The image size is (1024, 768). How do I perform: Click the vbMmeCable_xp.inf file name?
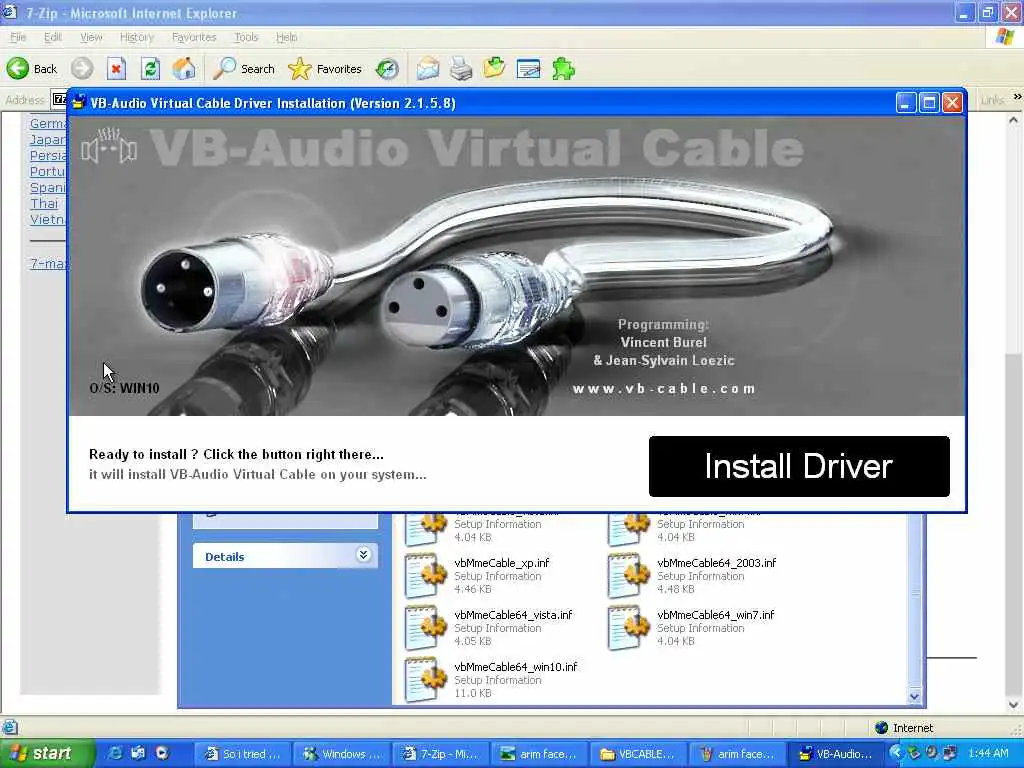[502, 562]
